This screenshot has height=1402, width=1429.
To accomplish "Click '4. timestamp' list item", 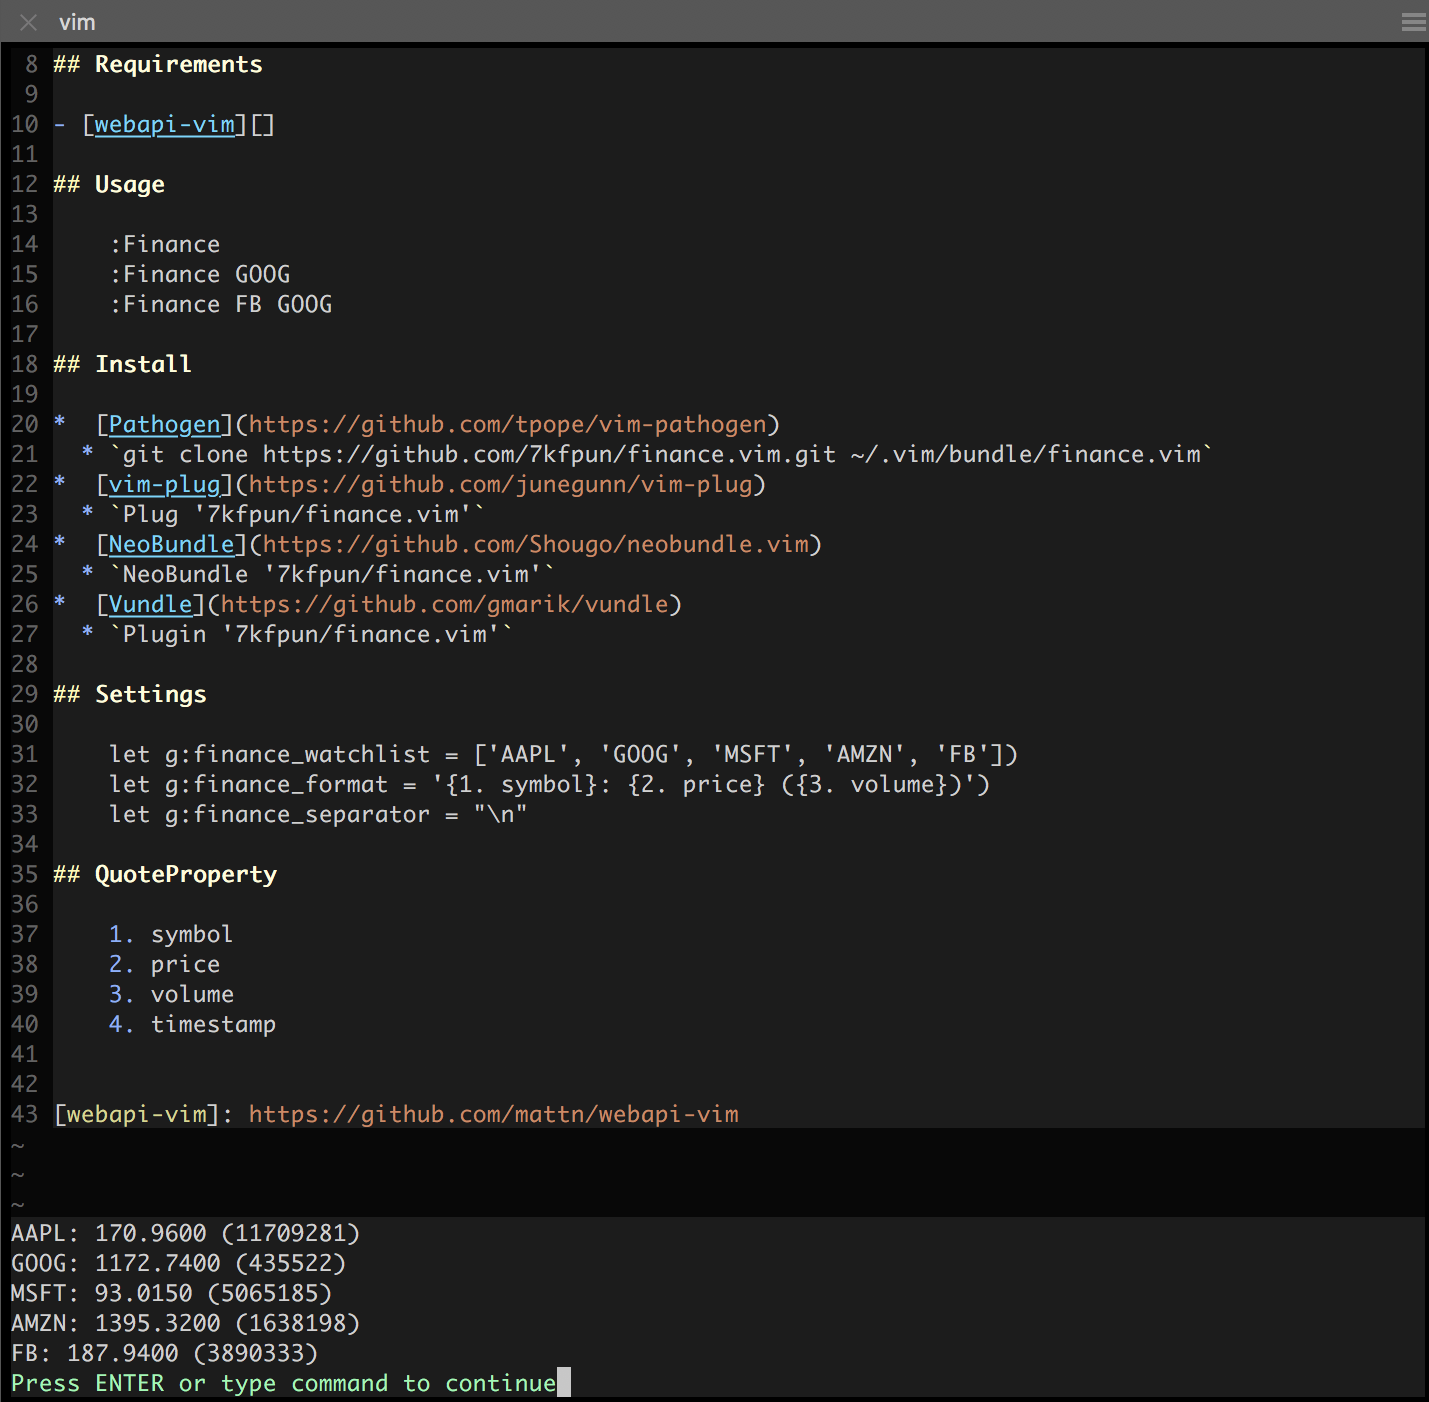I will tap(193, 1025).
